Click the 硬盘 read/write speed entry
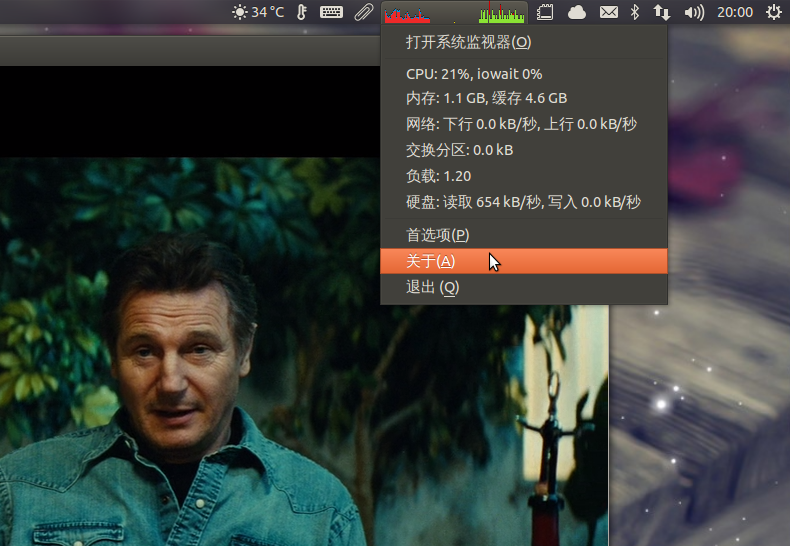 tap(524, 202)
